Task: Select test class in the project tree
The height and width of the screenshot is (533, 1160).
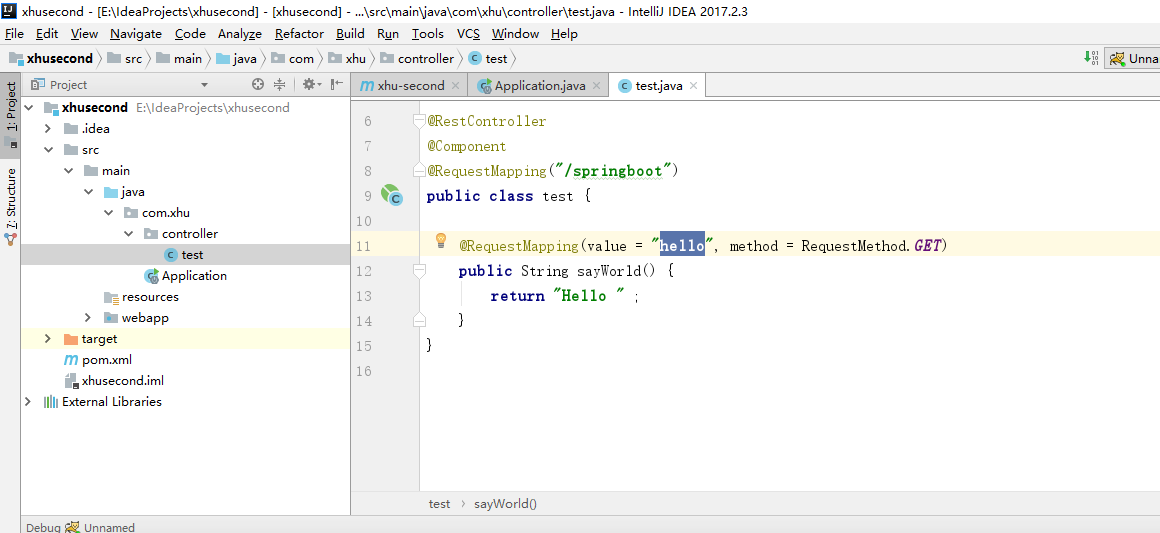Action: [x=185, y=255]
